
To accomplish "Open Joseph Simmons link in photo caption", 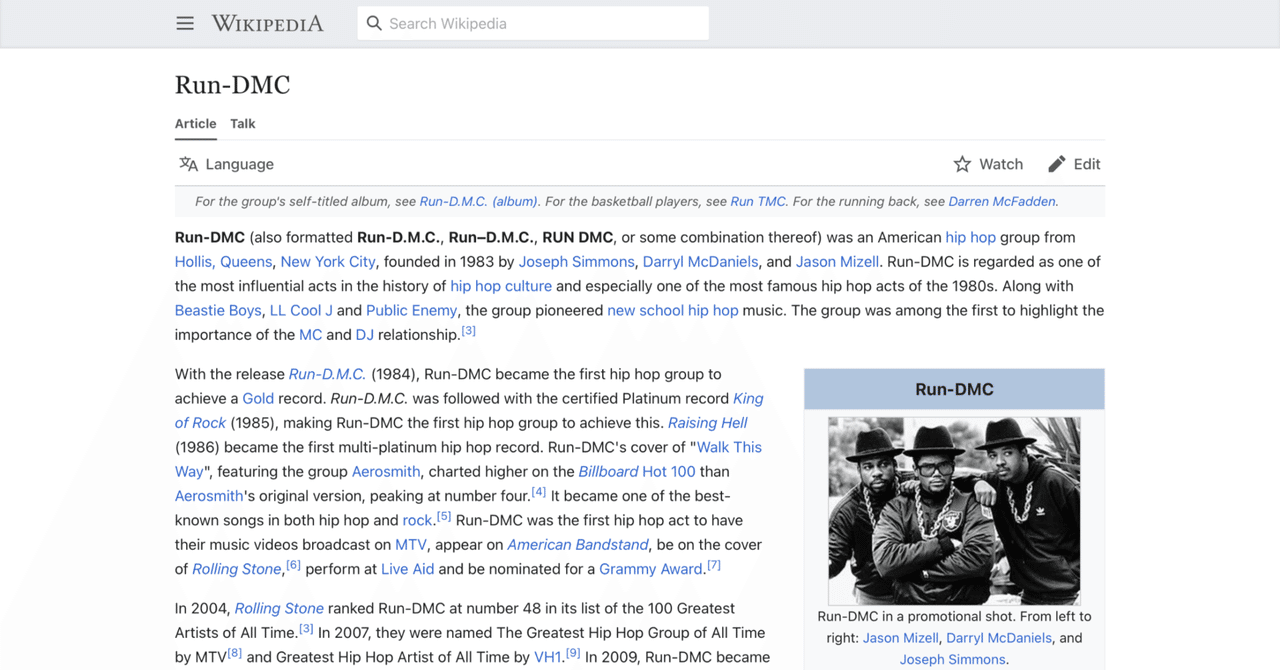I will [x=952, y=659].
